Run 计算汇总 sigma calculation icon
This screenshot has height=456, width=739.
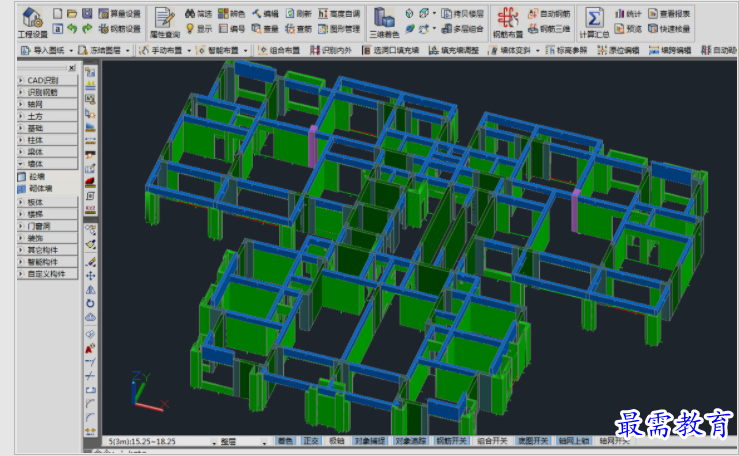594,22
